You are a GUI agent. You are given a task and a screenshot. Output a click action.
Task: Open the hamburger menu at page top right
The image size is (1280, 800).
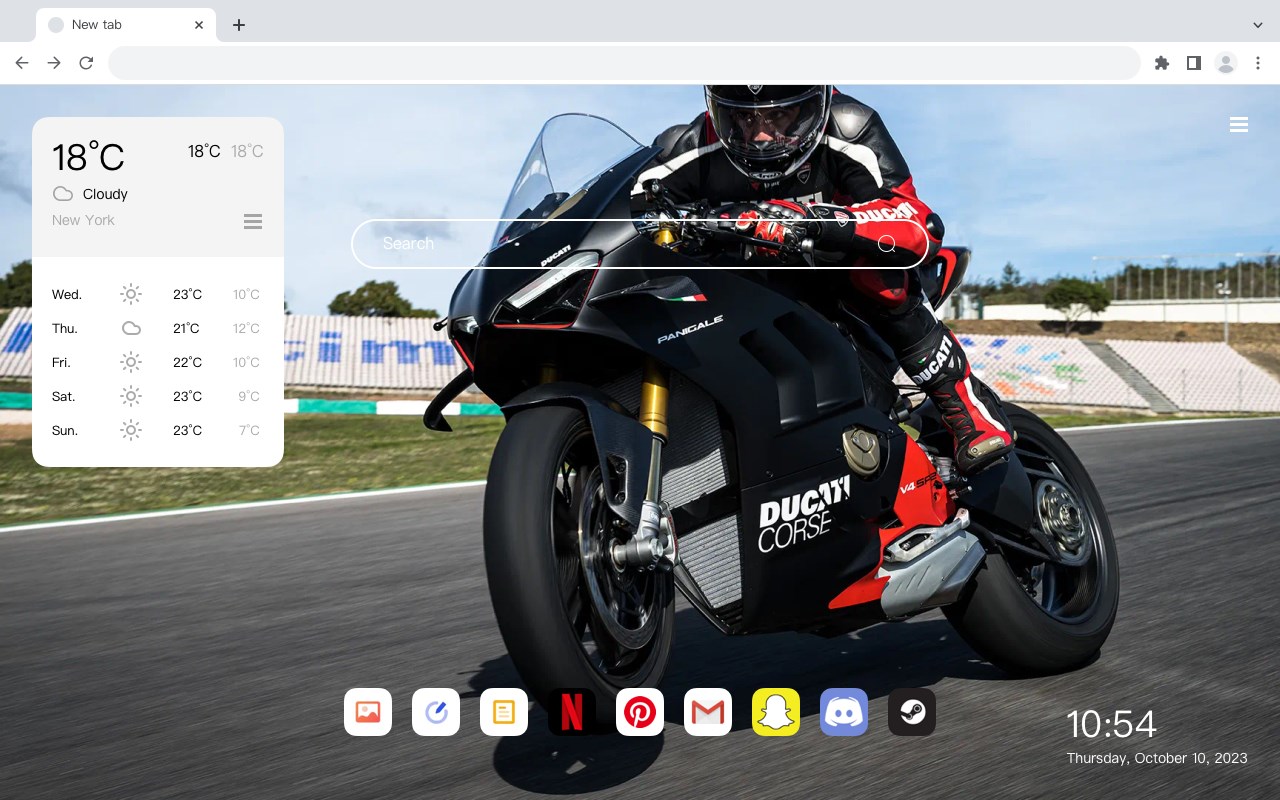pyautogui.click(x=1239, y=125)
